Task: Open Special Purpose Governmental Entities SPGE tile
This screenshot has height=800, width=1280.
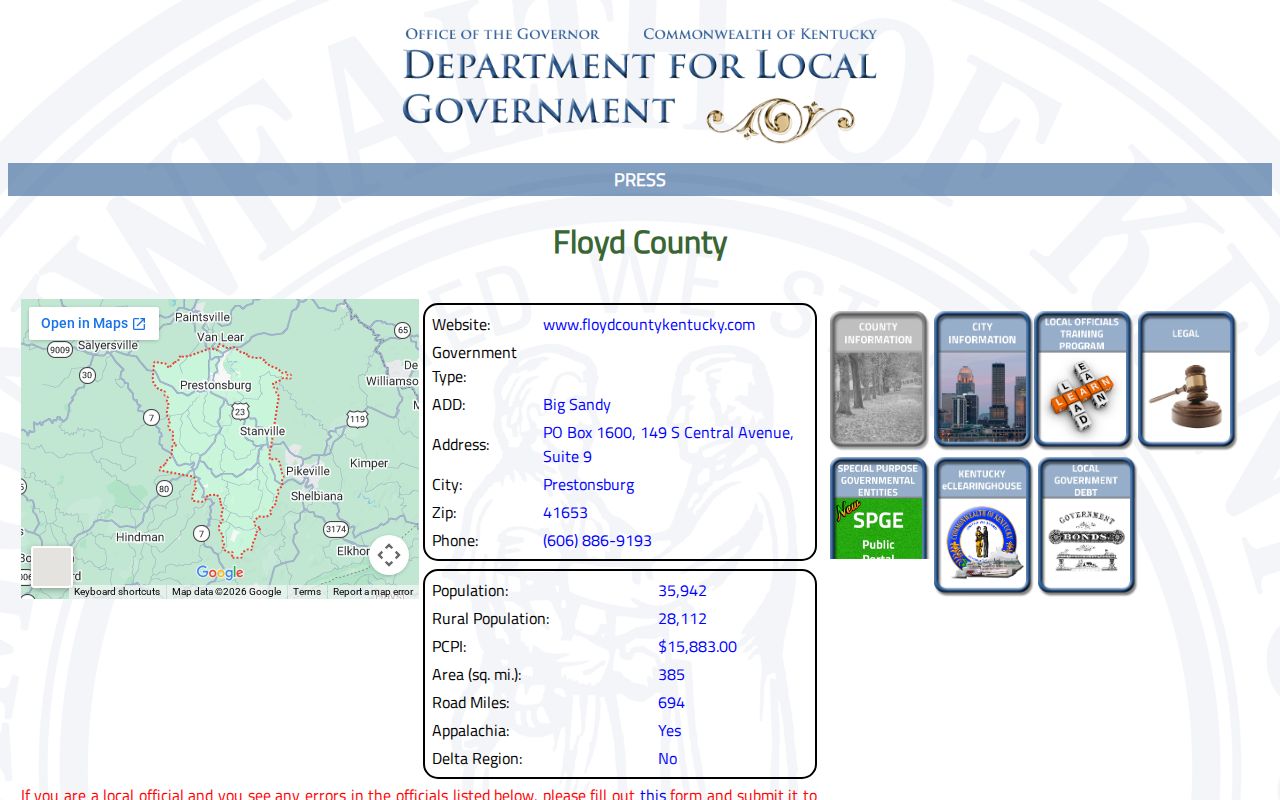Action: tap(878, 508)
